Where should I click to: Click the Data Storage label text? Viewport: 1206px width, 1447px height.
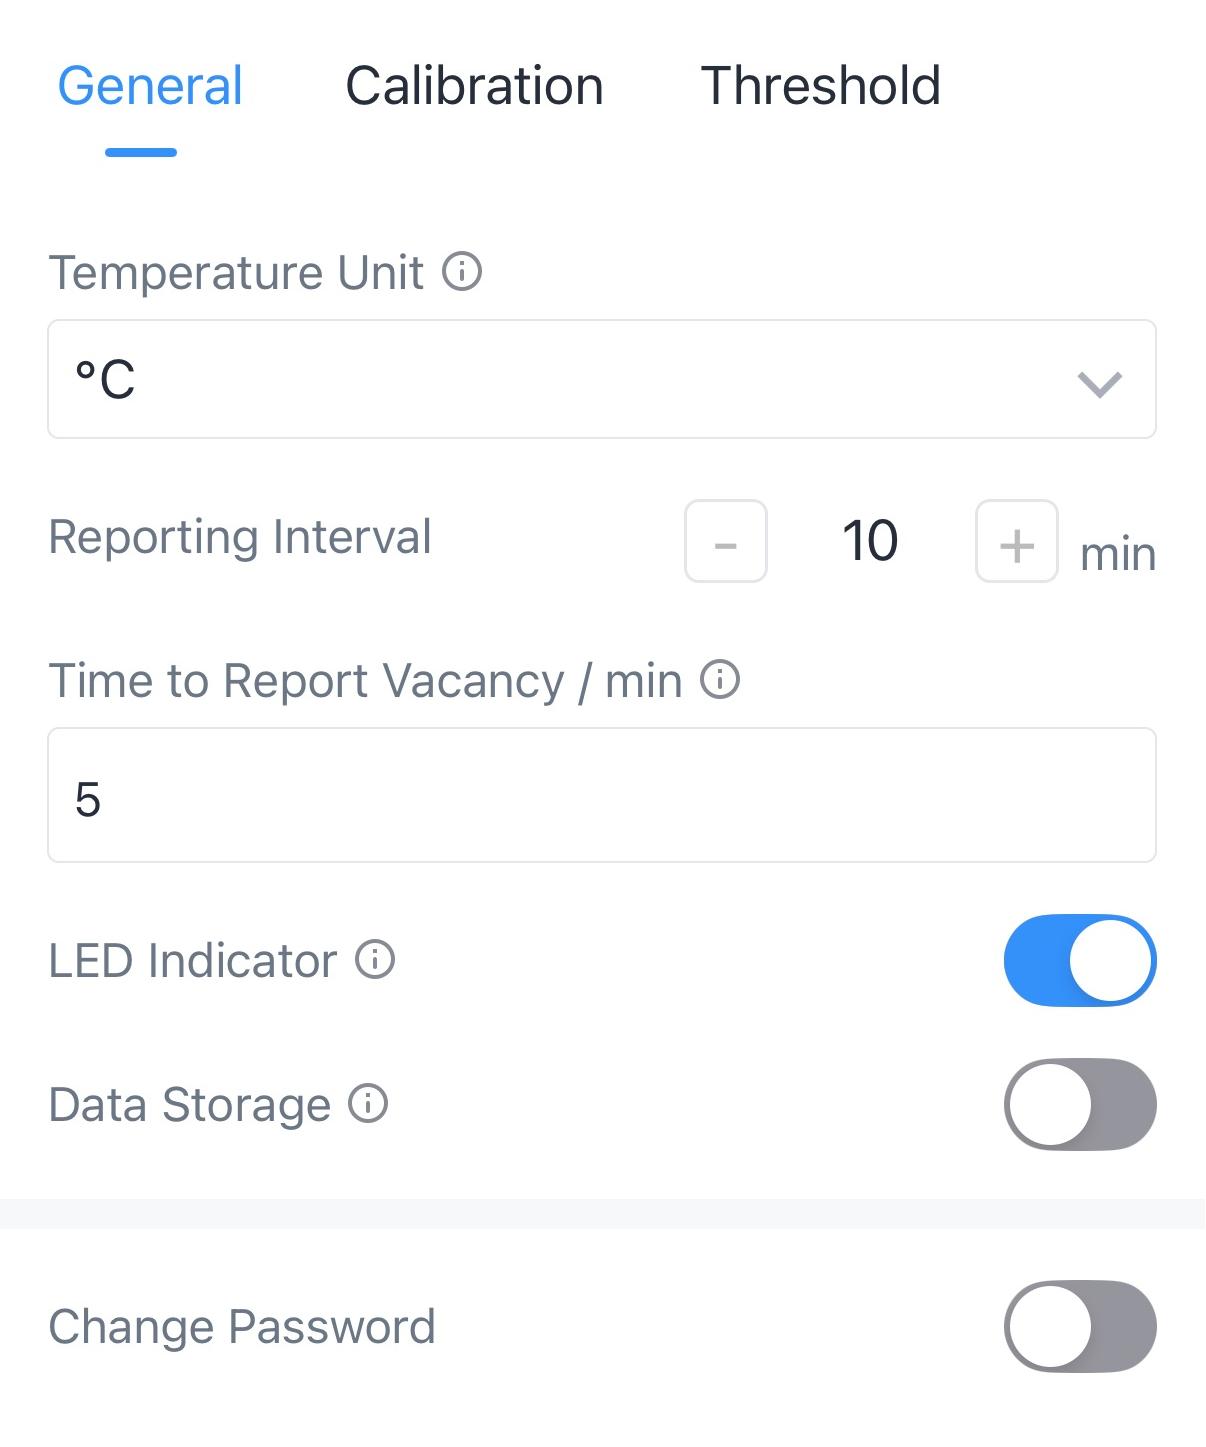[190, 1105]
